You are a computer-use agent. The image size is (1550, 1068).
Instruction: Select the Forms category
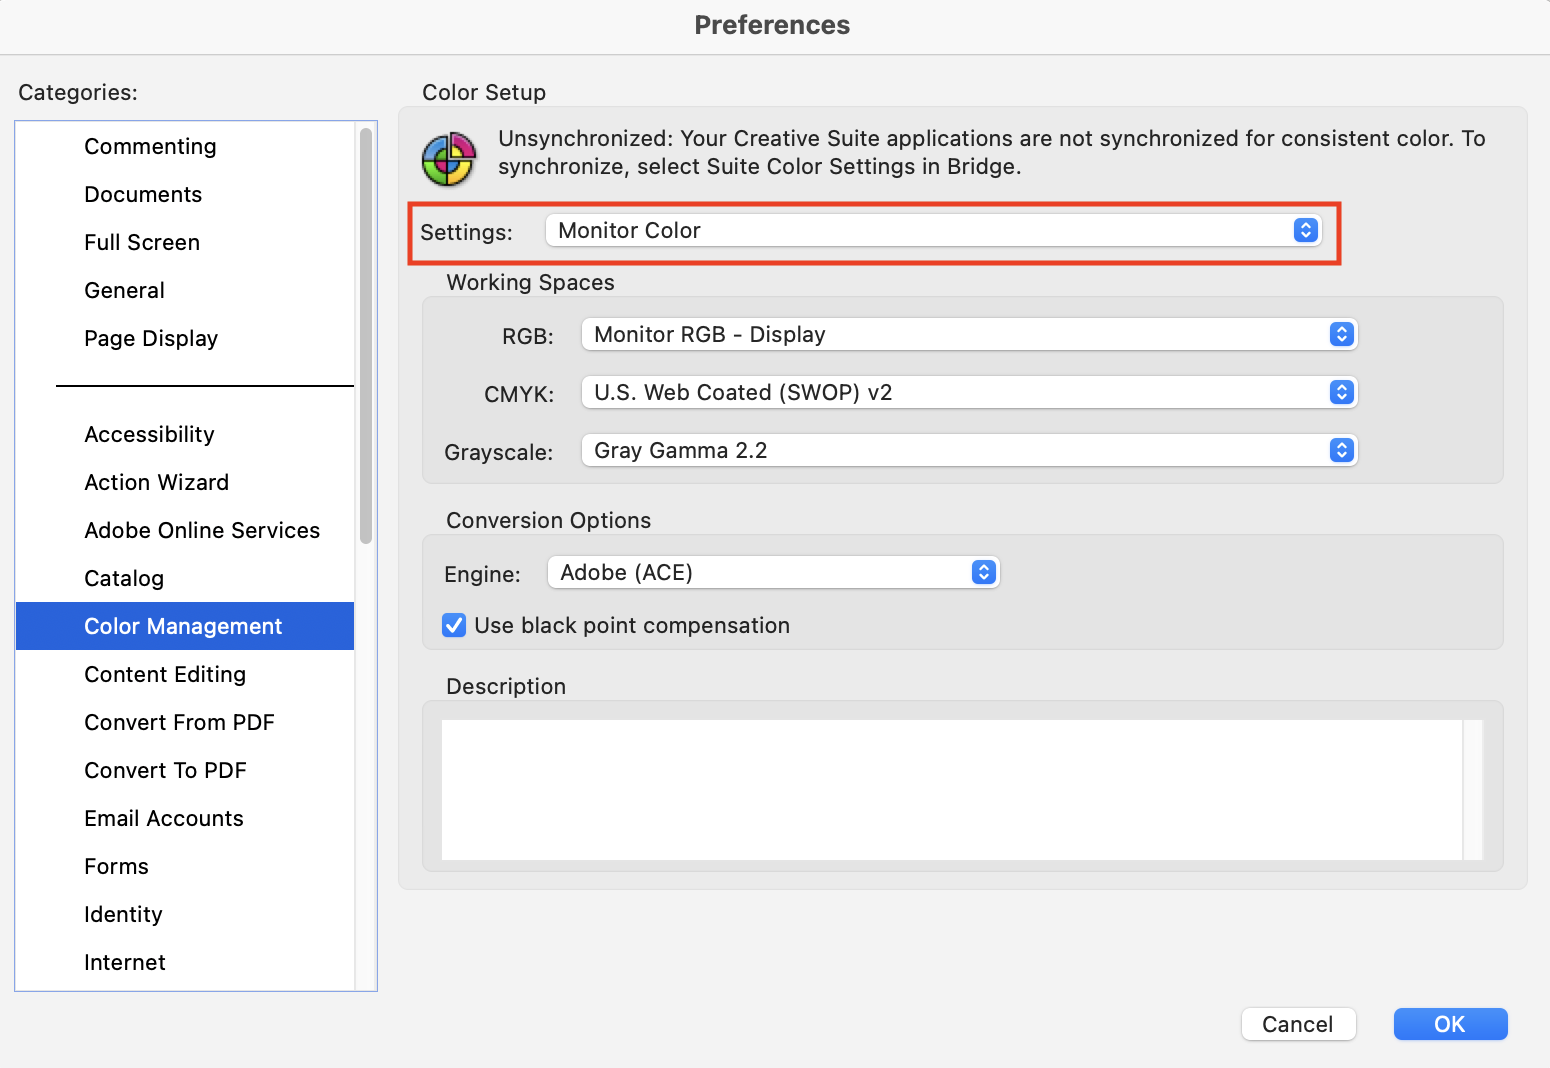116,866
